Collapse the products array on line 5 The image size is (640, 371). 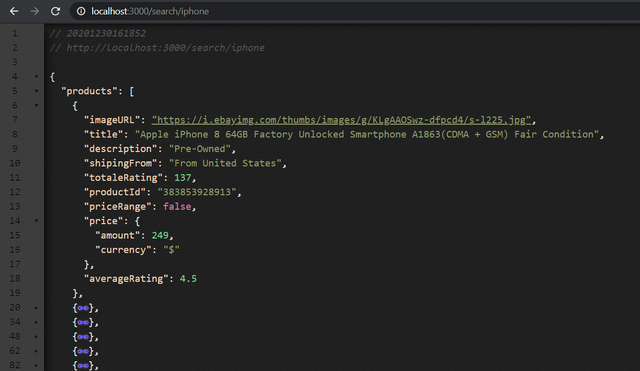tap(36, 91)
